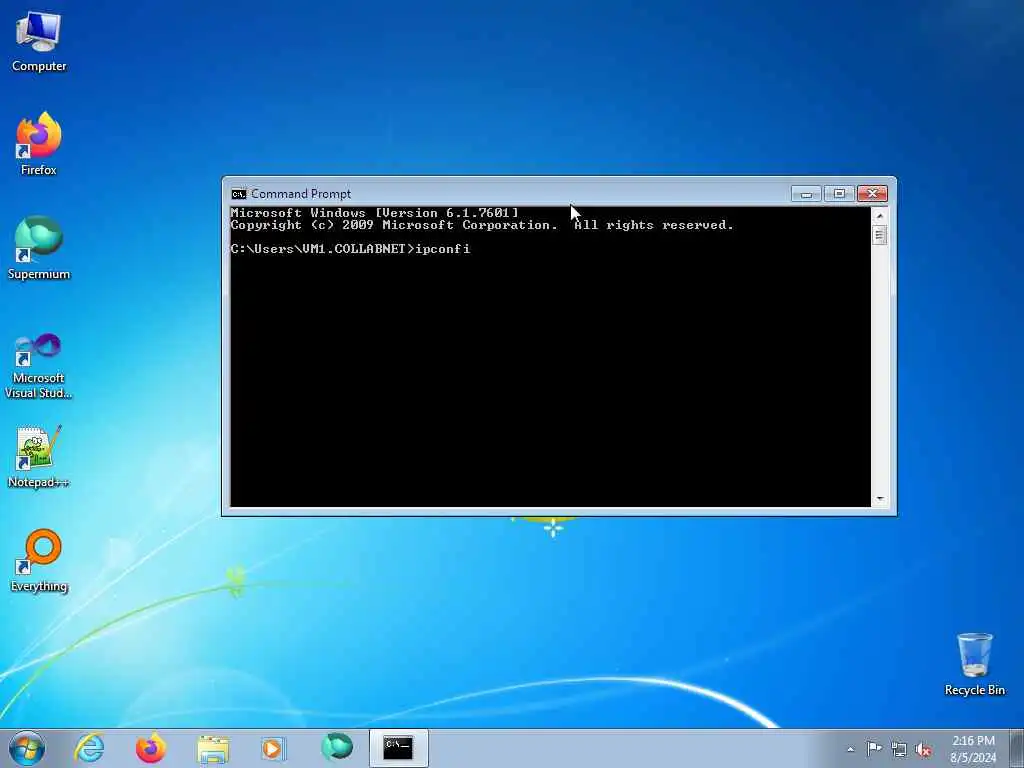Launch Firefox from the taskbar

(151, 748)
